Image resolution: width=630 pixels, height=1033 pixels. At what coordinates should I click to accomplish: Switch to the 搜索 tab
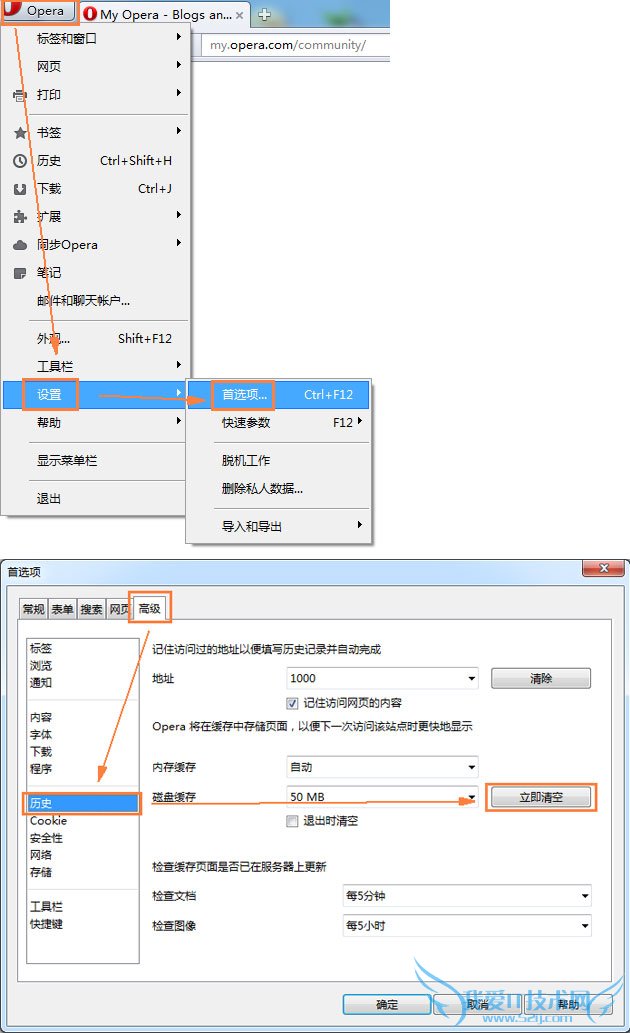click(x=92, y=609)
